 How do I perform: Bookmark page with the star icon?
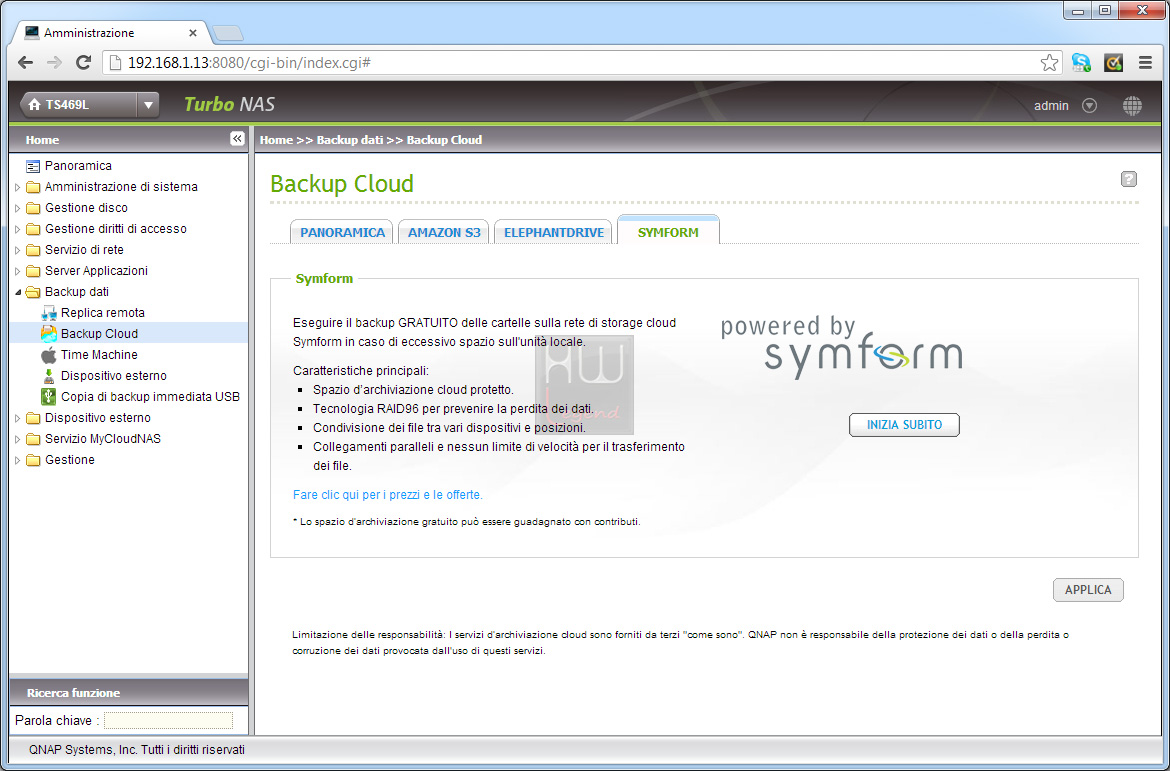[1049, 63]
